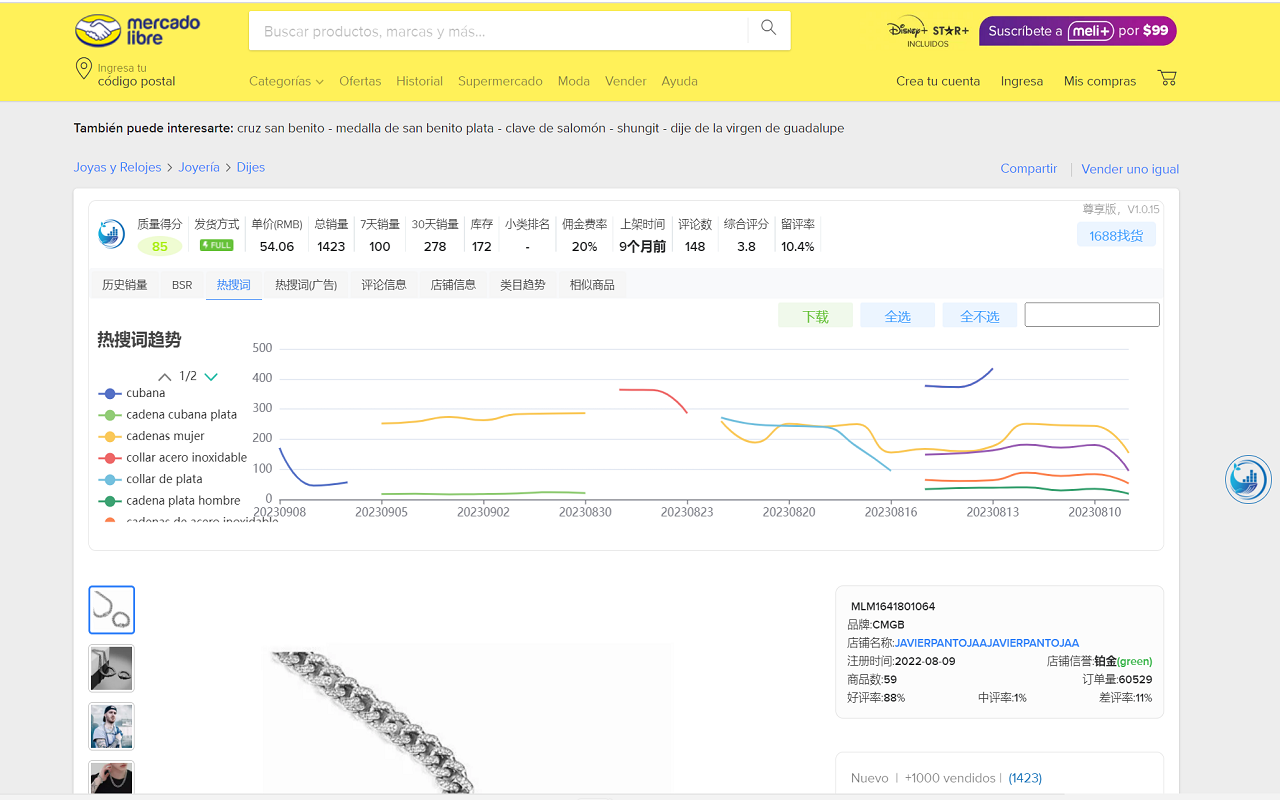1280x800 pixels.
Task: Expand the Categorías dropdown
Action: tap(286, 81)
